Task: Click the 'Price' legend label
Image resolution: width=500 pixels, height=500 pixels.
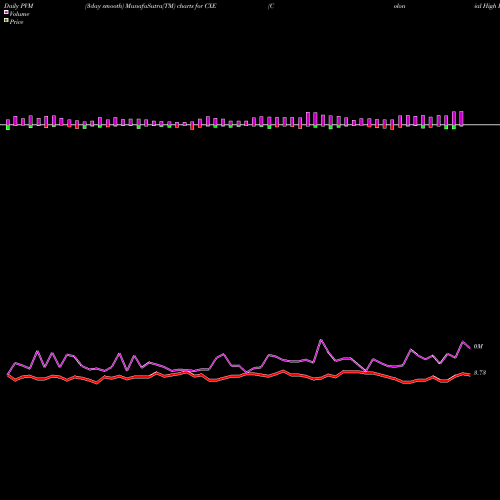Action: [x=16, y=22]
